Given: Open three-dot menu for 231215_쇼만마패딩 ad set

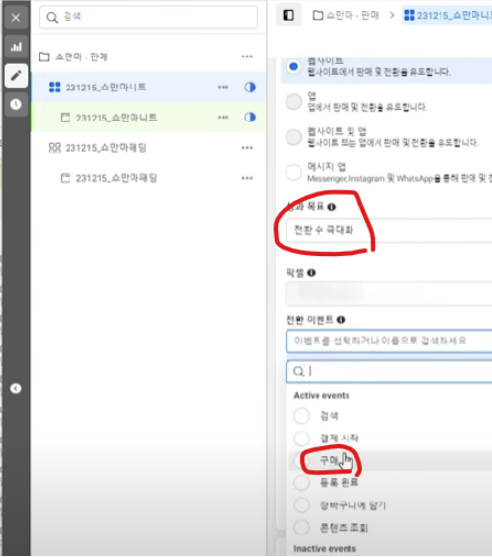Looking at the screenshot, I should tap(247, 148).
